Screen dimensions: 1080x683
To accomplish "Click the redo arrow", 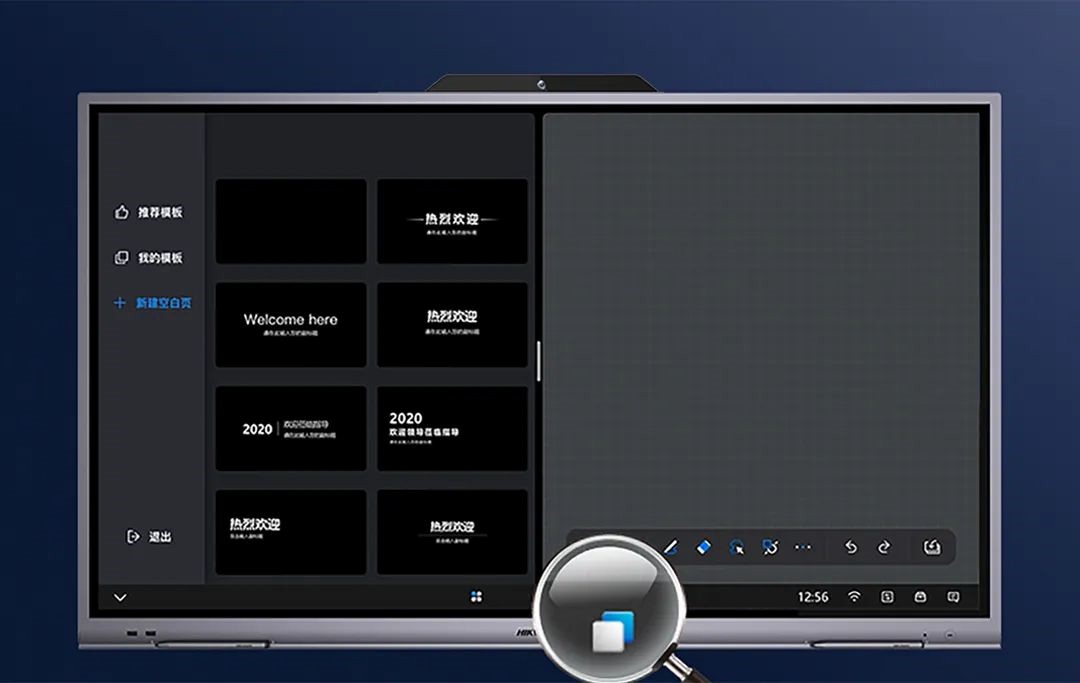I will [884, 547].
